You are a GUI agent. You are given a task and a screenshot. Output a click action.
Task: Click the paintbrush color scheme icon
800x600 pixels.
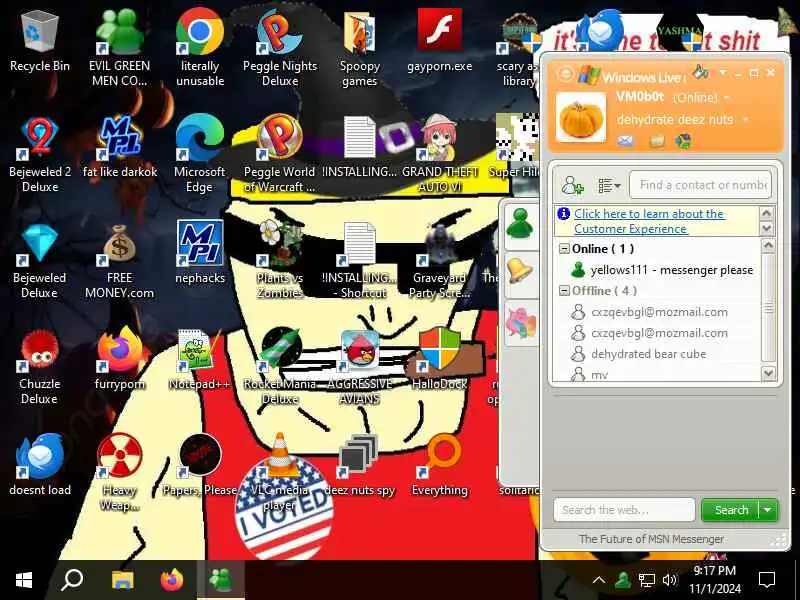tap(701, 72)
